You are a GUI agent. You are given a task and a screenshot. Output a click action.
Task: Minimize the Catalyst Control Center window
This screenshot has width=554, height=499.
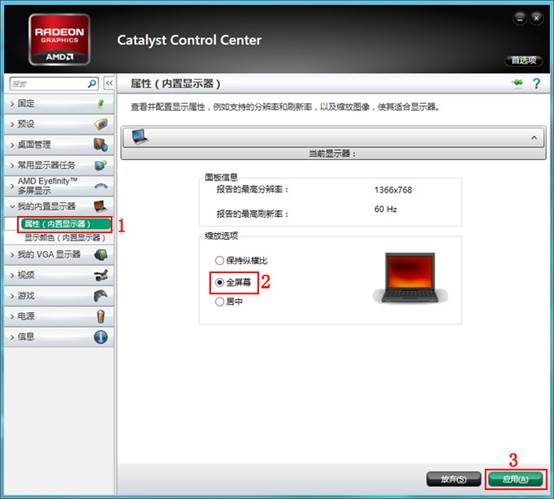519,18
